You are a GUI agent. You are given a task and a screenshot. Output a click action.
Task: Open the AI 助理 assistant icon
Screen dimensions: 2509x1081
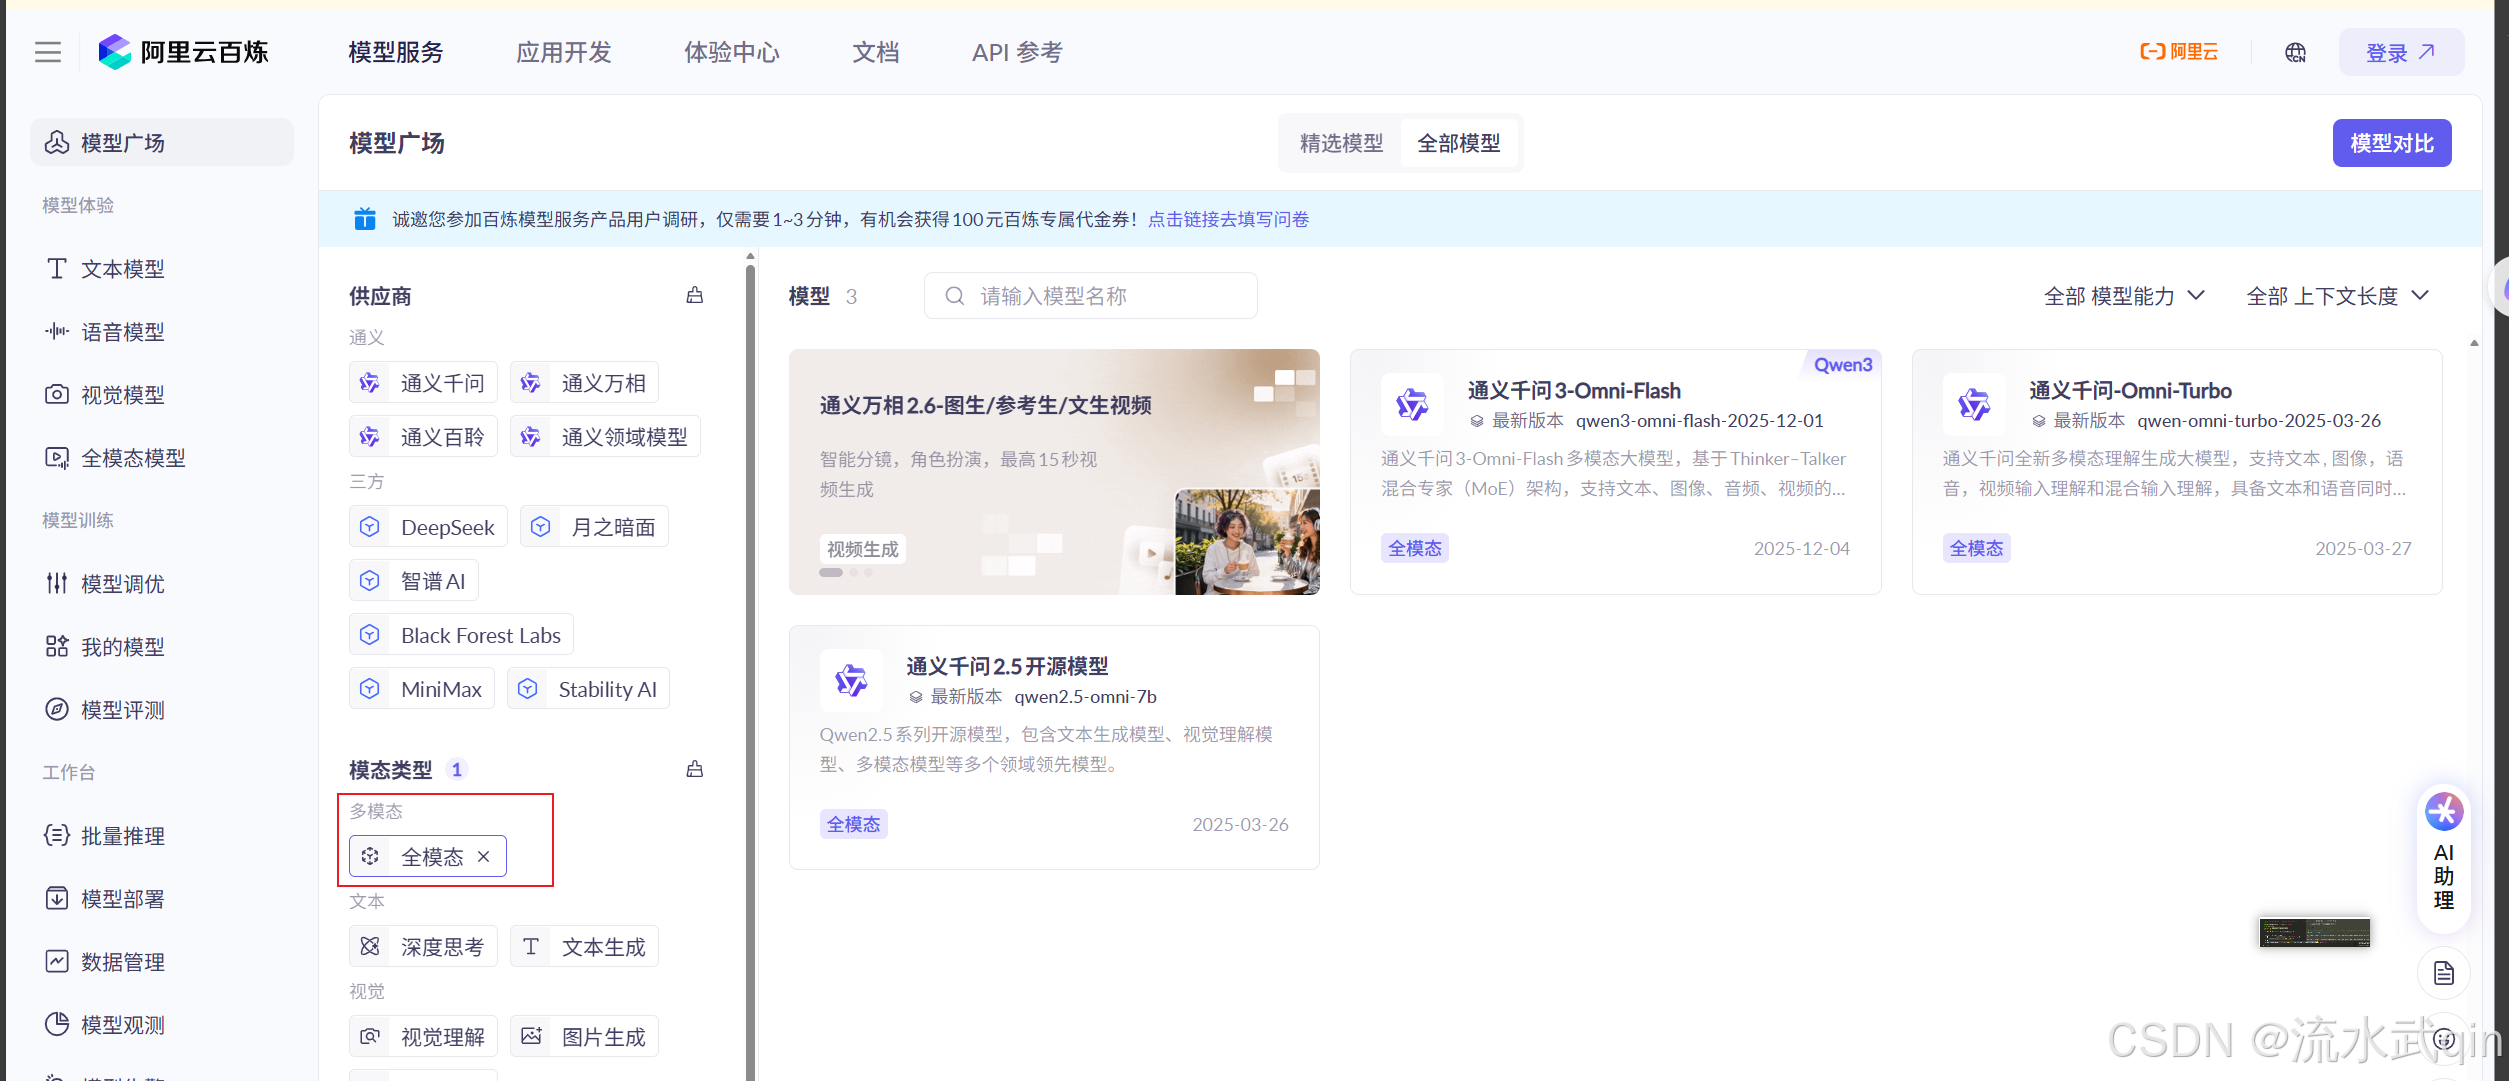coord(2443,812)
